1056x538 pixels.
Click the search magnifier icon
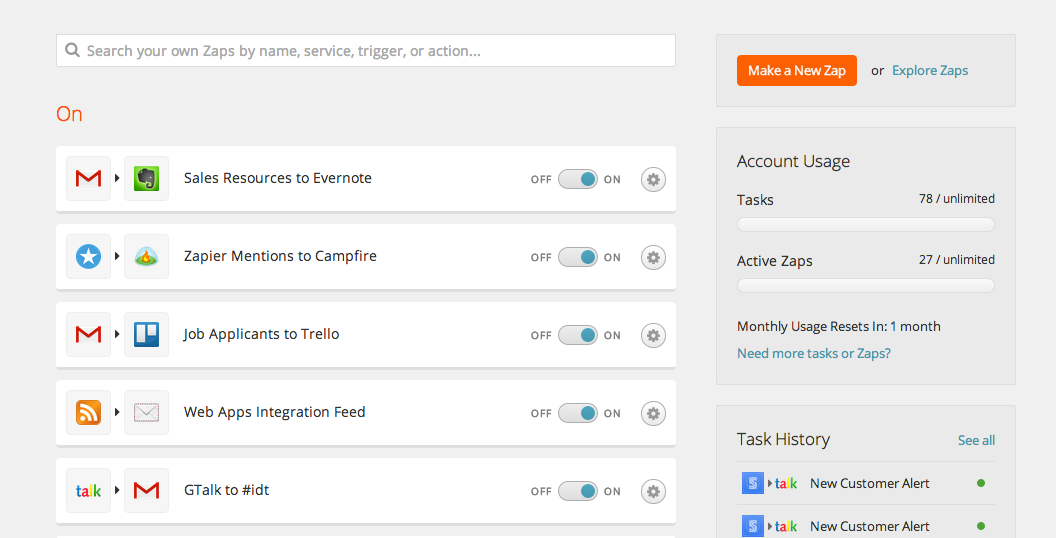(72, 51)
